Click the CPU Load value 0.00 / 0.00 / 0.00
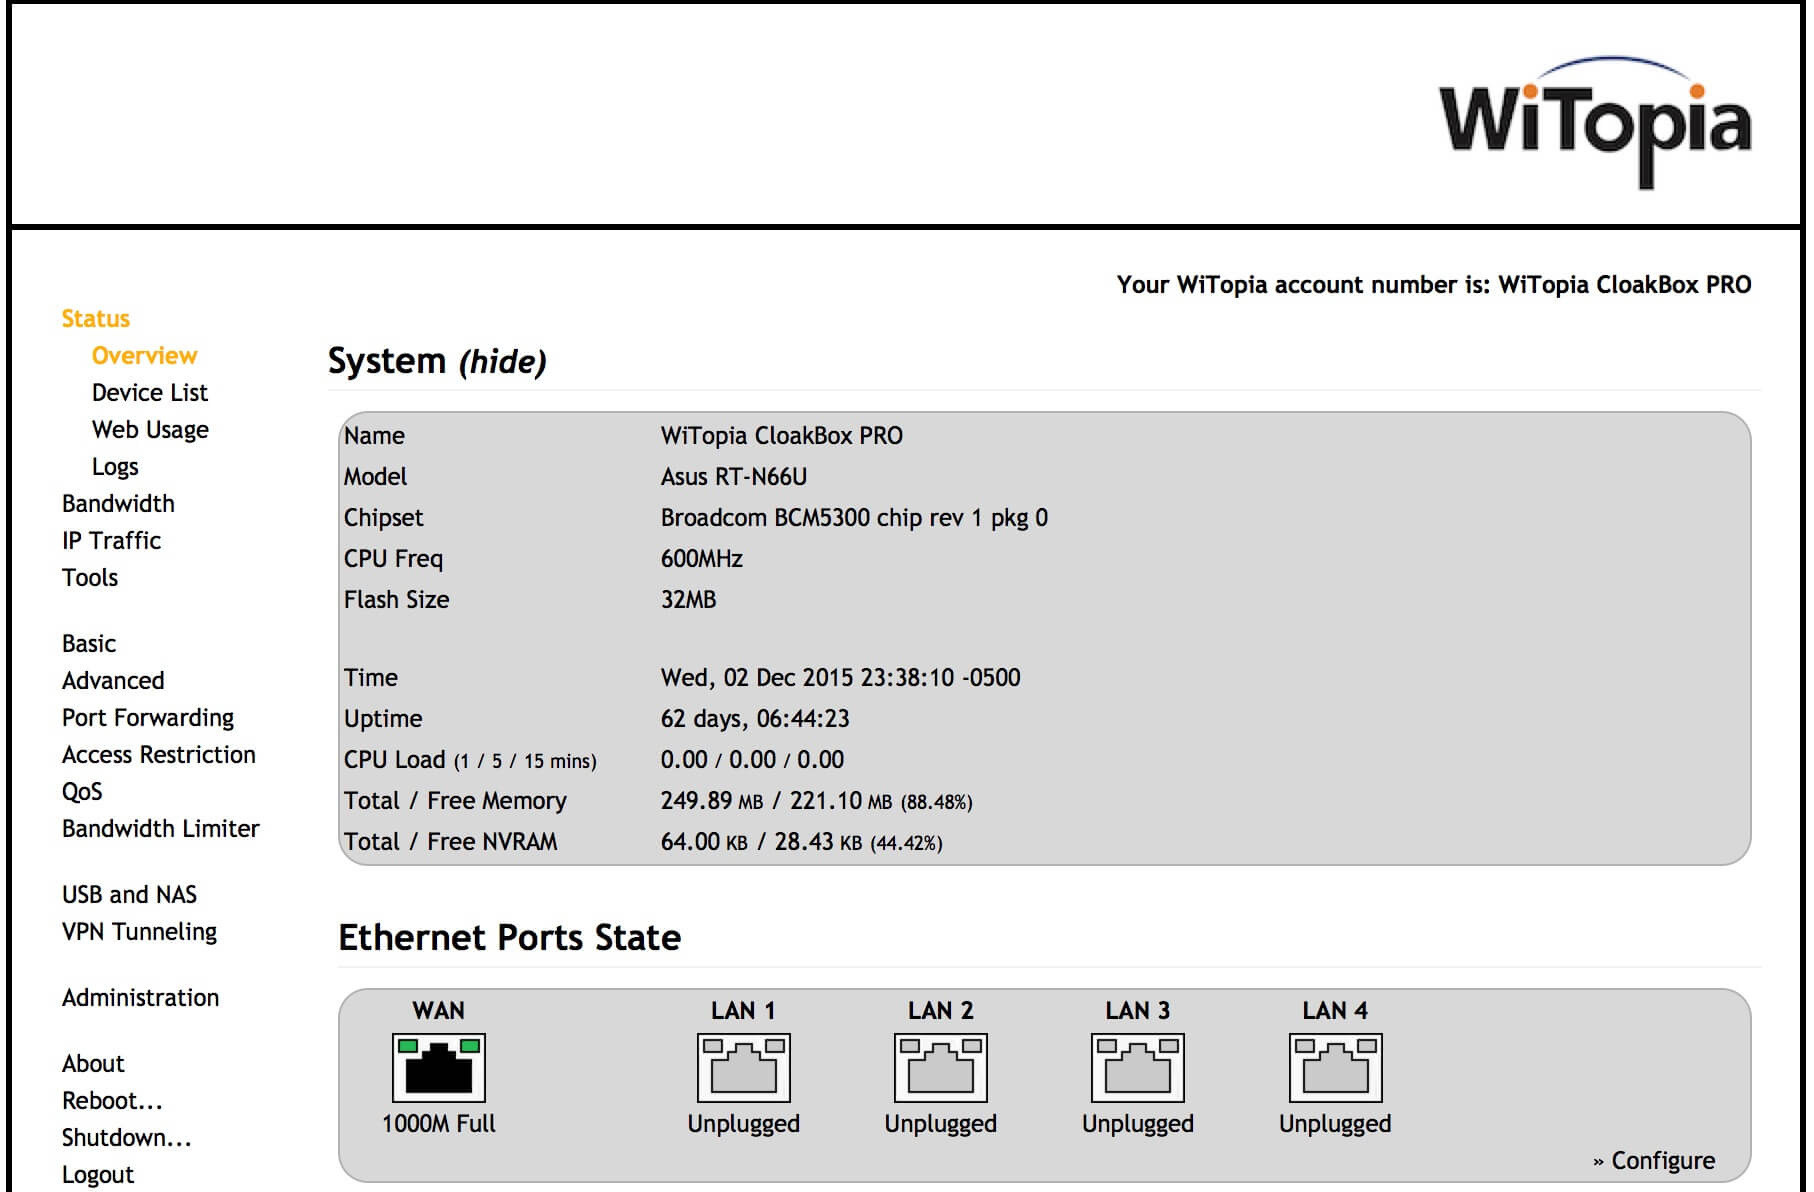Viewport: 1814px width, 1192px height. (752, 760)
